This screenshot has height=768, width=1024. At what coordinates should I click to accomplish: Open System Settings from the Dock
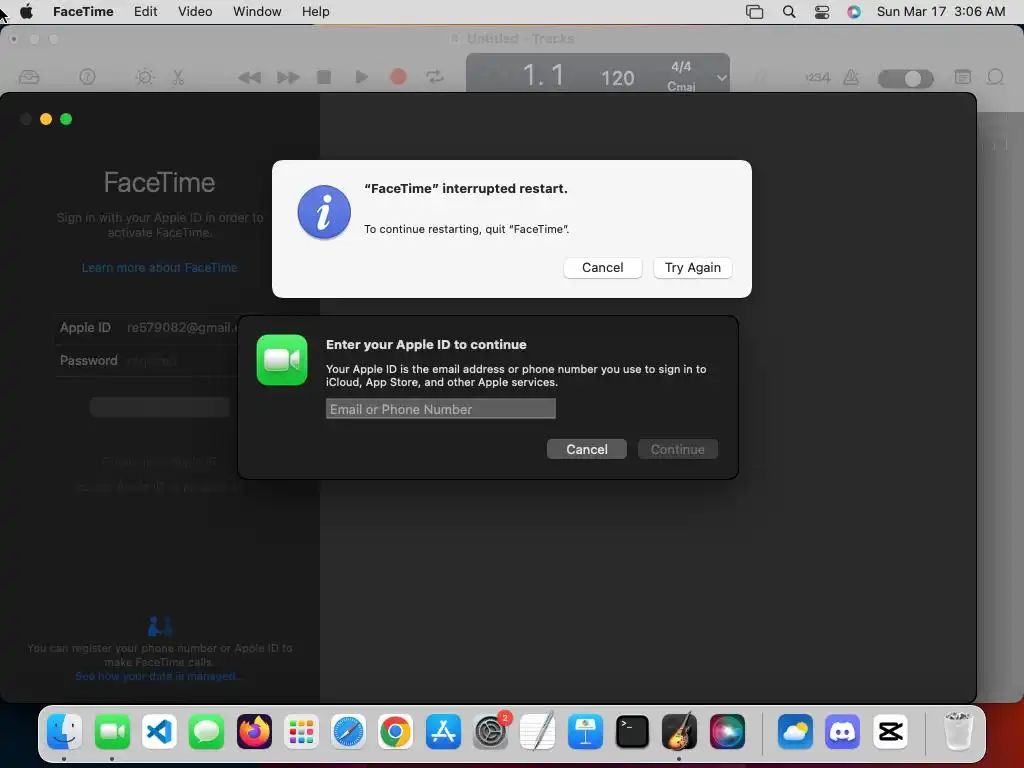click(x=490, y=731)
